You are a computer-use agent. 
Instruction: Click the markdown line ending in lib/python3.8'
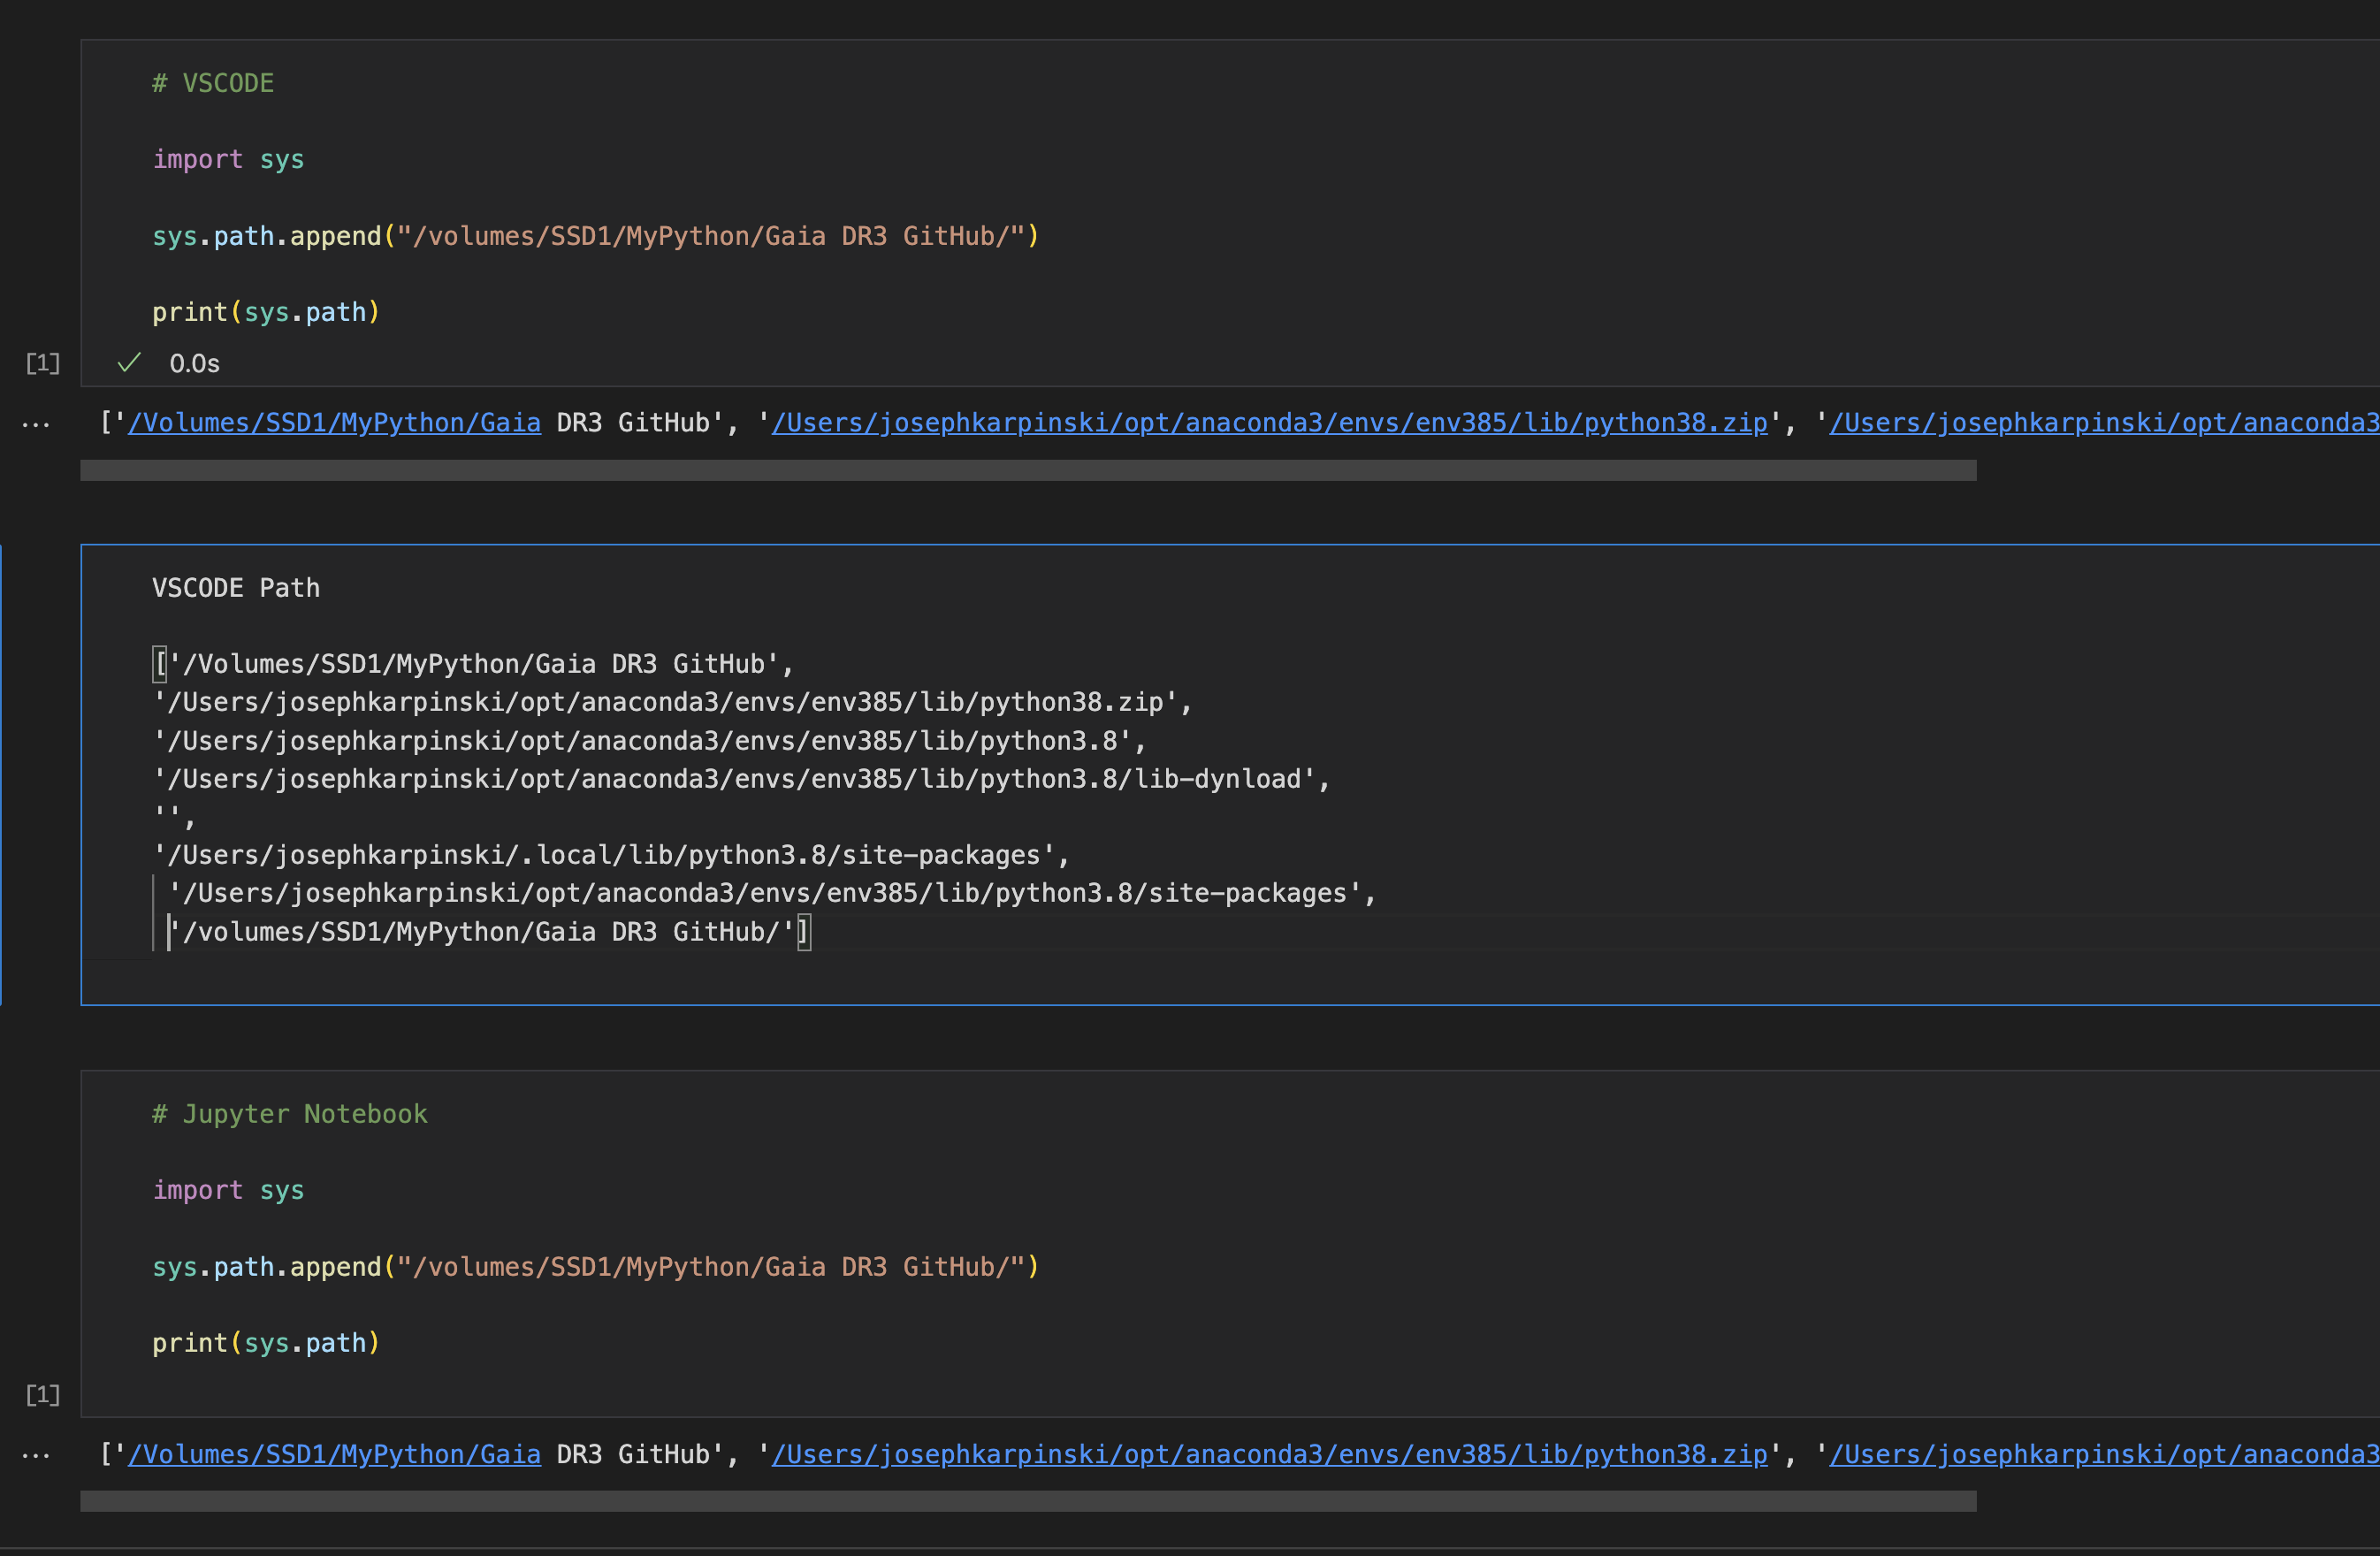(x=649, y=741)
